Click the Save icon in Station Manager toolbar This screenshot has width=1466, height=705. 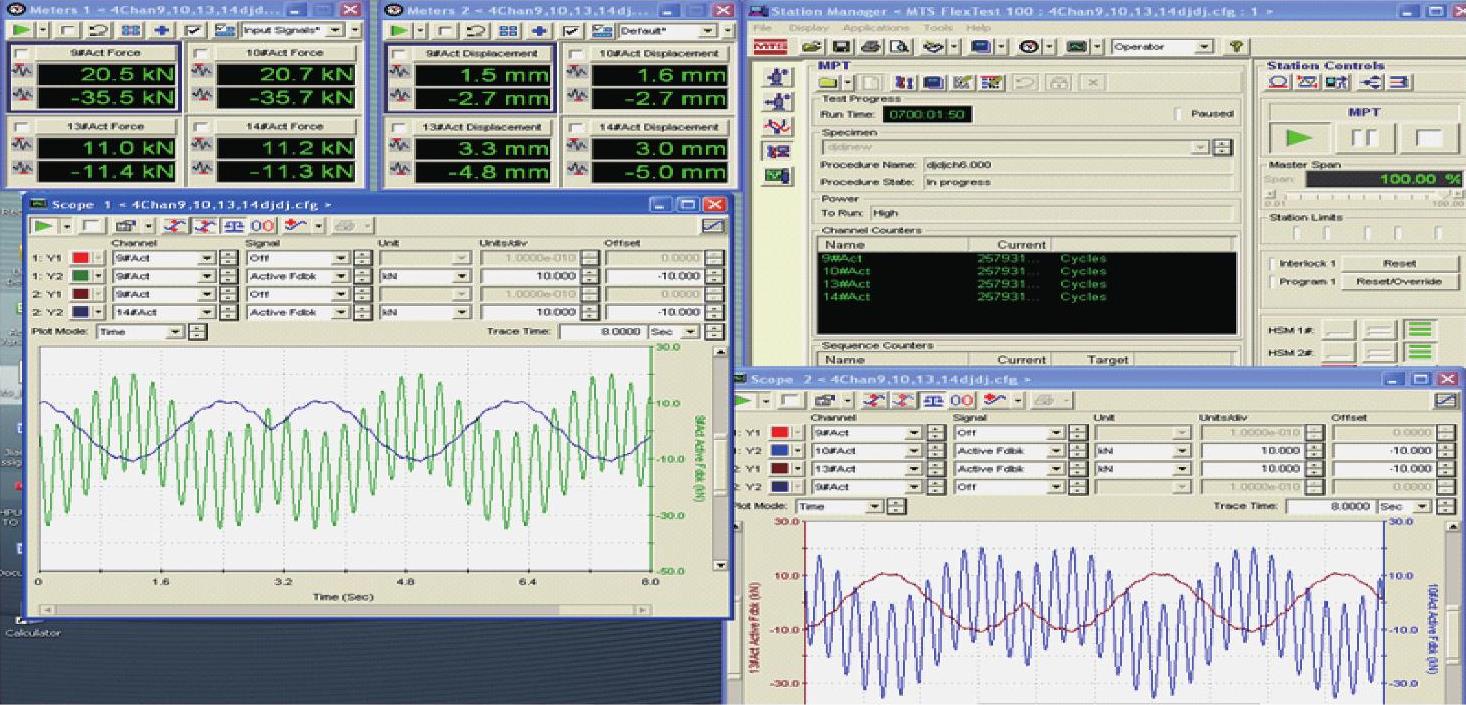840,47
